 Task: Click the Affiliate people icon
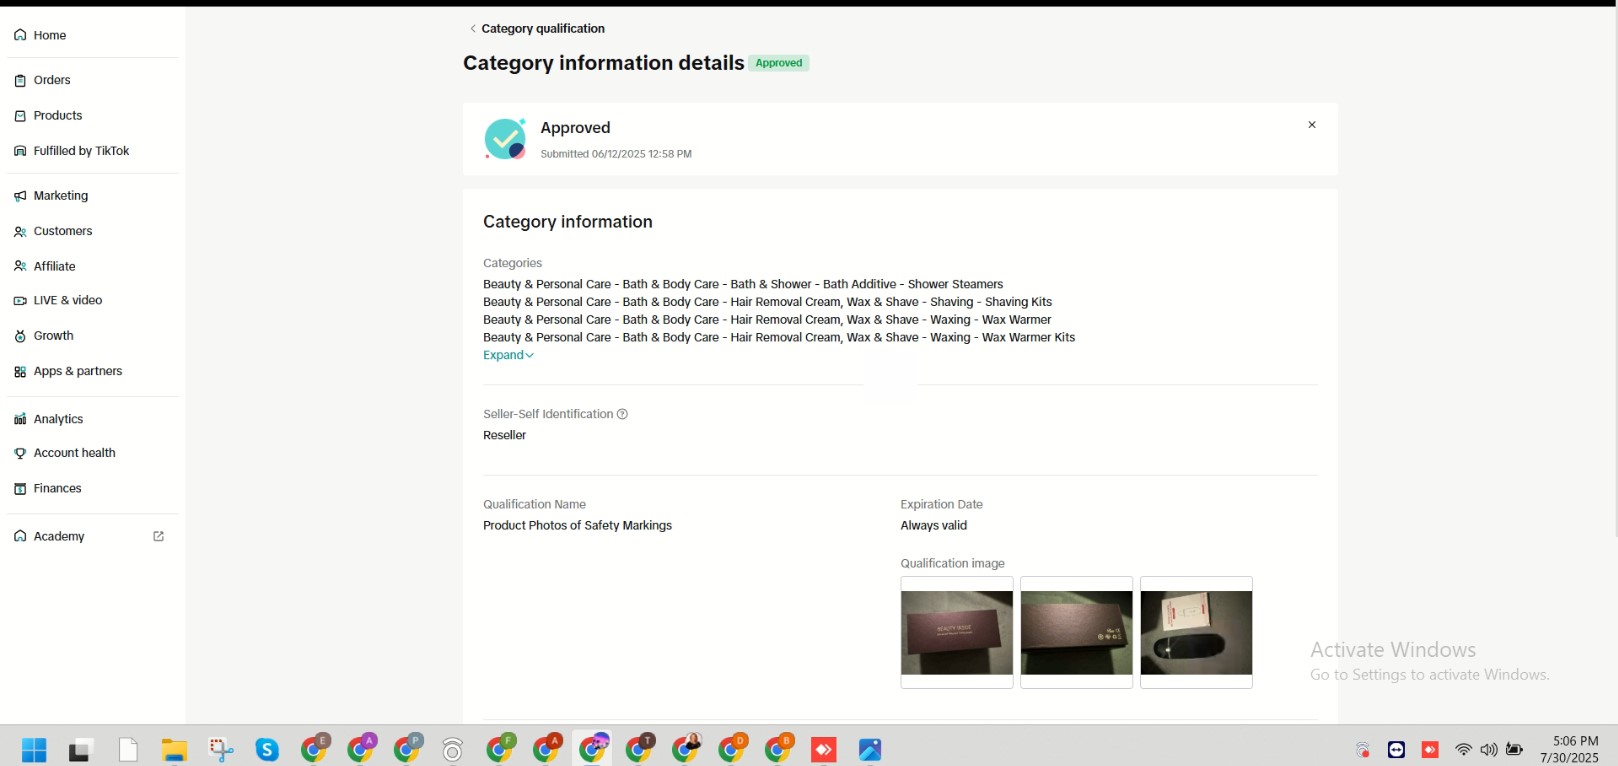click(20, 266)
